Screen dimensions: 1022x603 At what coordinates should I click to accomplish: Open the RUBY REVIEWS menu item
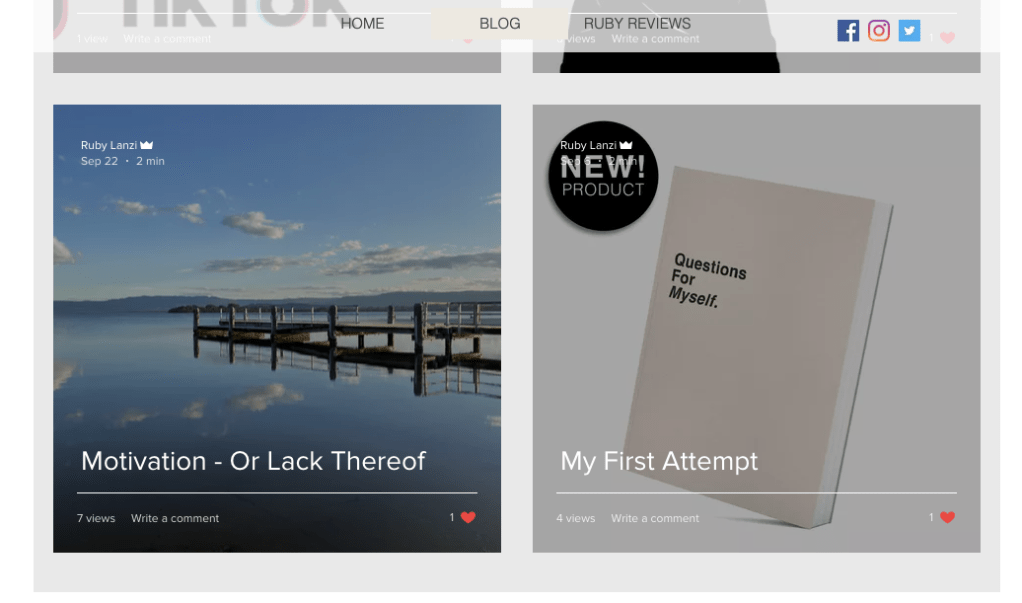637,23
